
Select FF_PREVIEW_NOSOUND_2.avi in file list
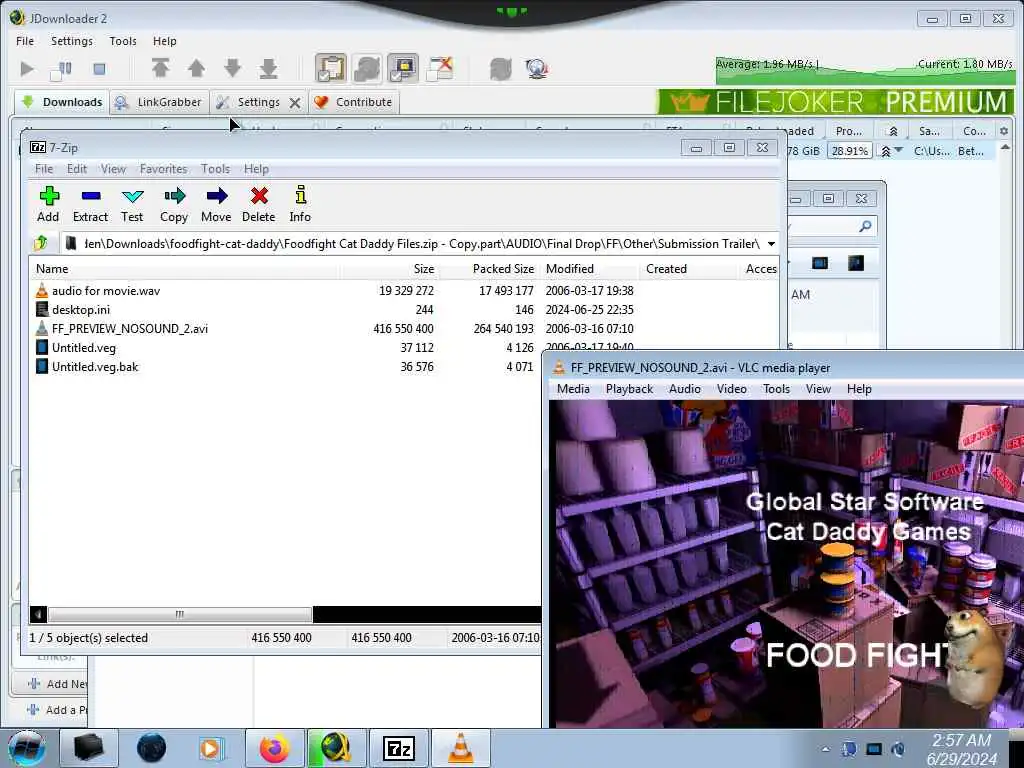point(129,329)
